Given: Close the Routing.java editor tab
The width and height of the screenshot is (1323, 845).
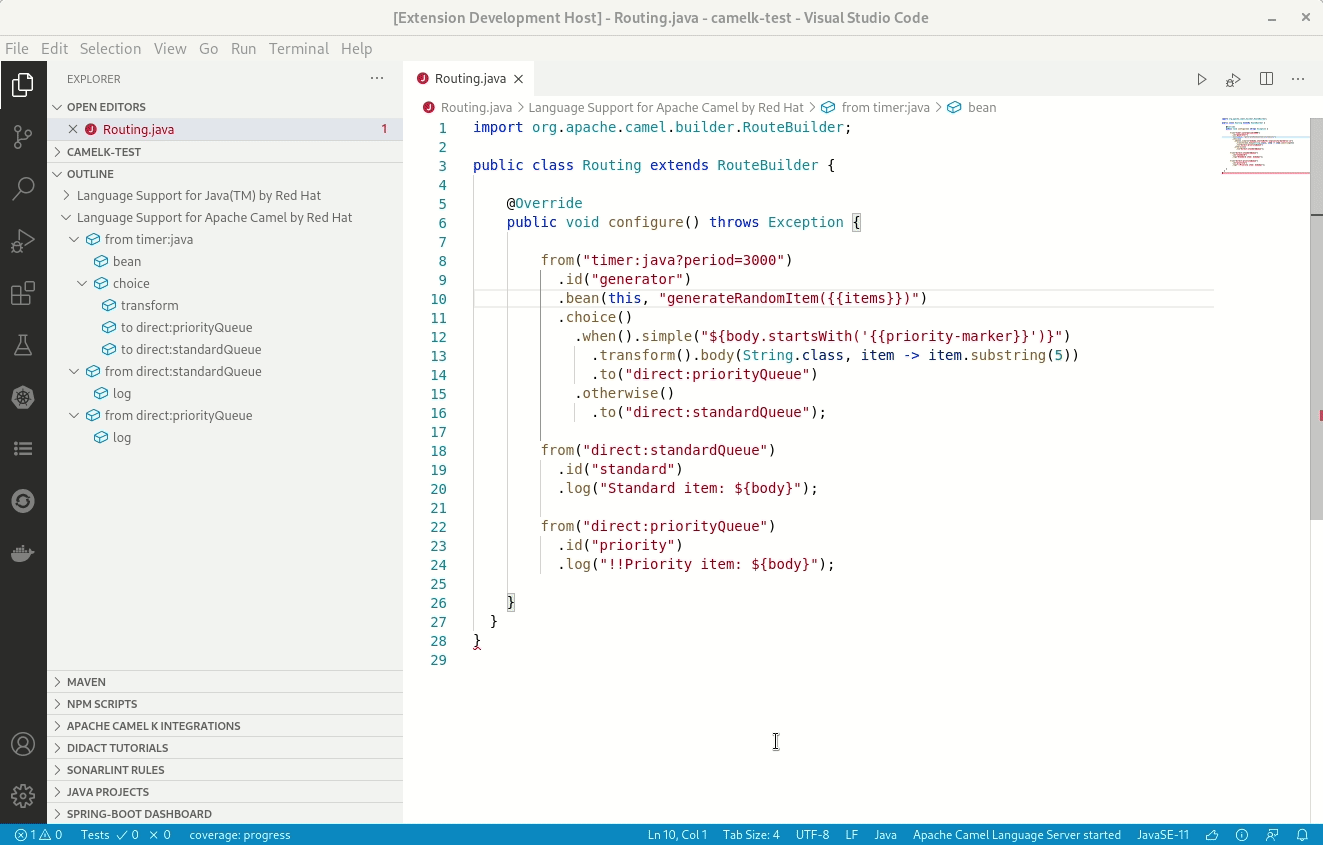Looking at the screenshot, I should [x=518, y=79].
